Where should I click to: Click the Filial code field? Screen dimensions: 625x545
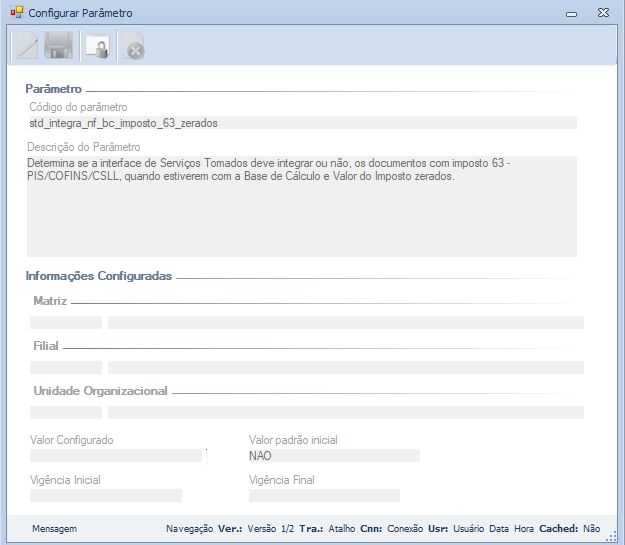66,368
